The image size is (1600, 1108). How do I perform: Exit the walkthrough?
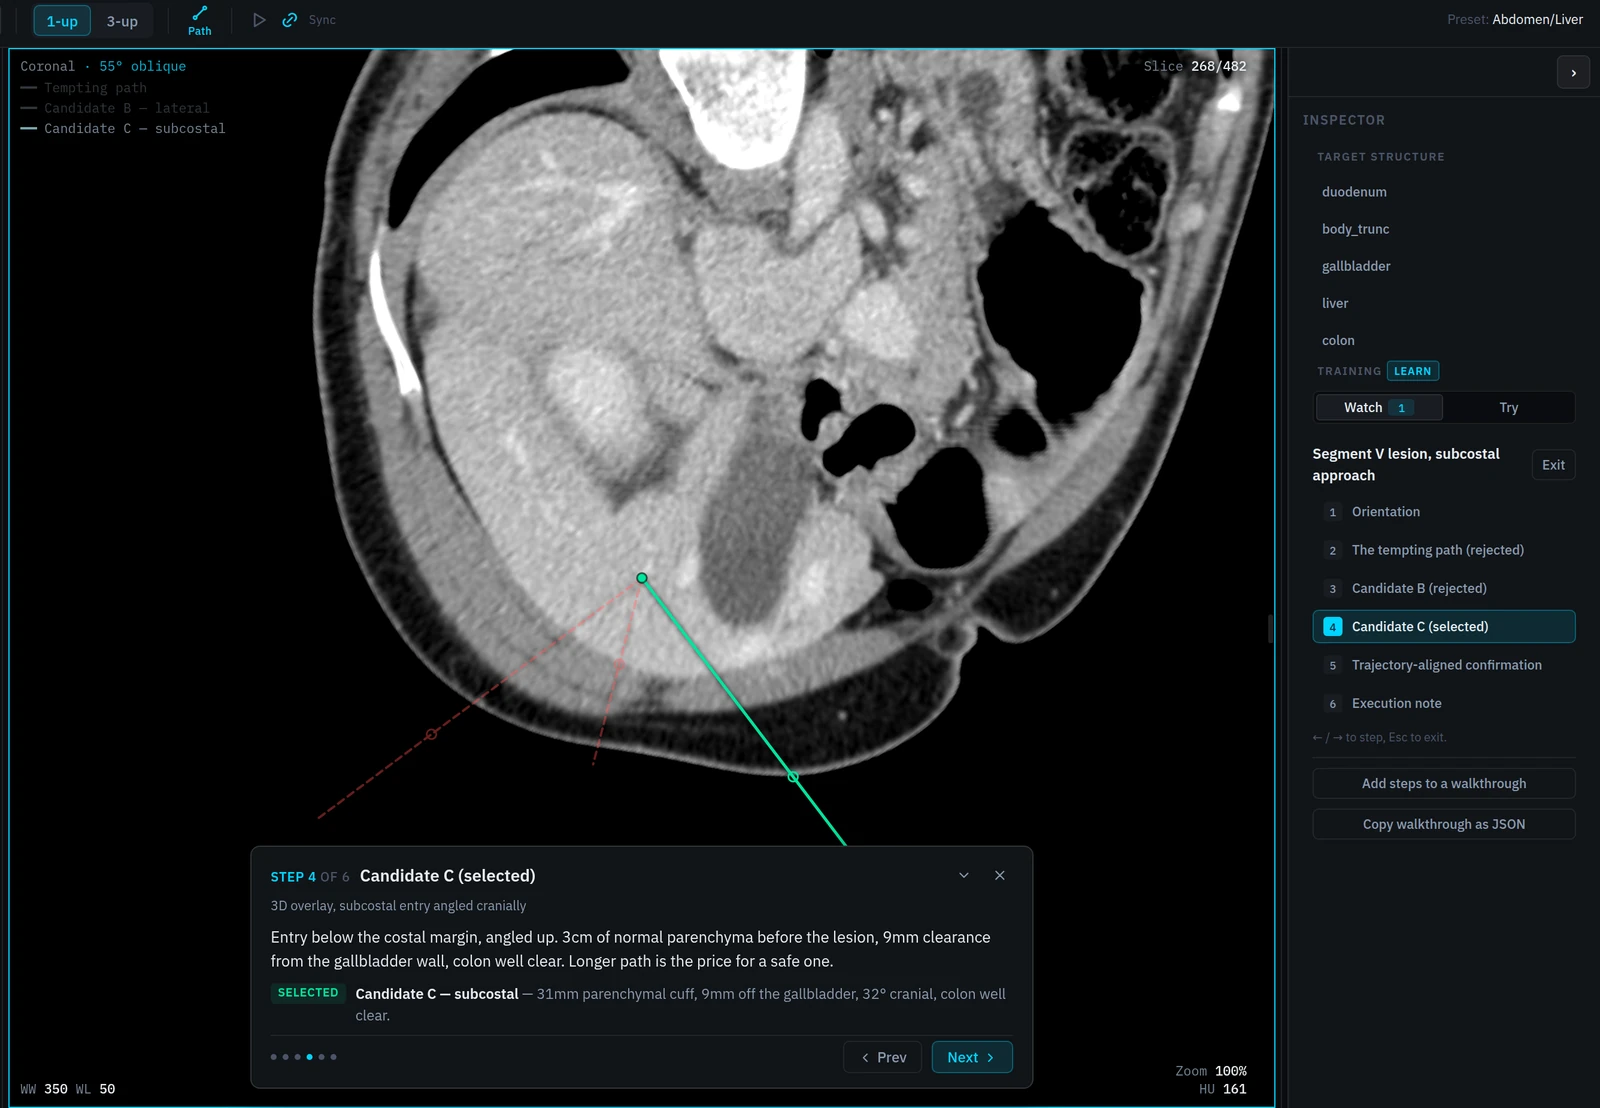pyautogui.click(x=1553, y=465)
